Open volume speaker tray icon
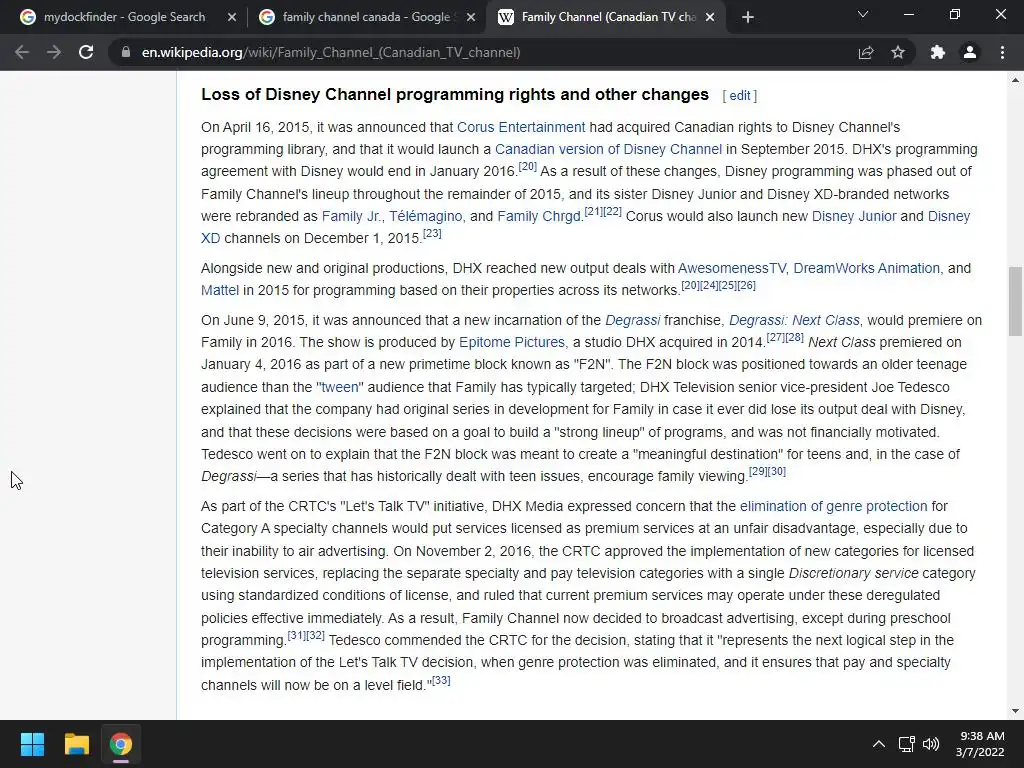Image resolution: width=1024 pixels, height=768 pixels. click(x=931, y=744)
